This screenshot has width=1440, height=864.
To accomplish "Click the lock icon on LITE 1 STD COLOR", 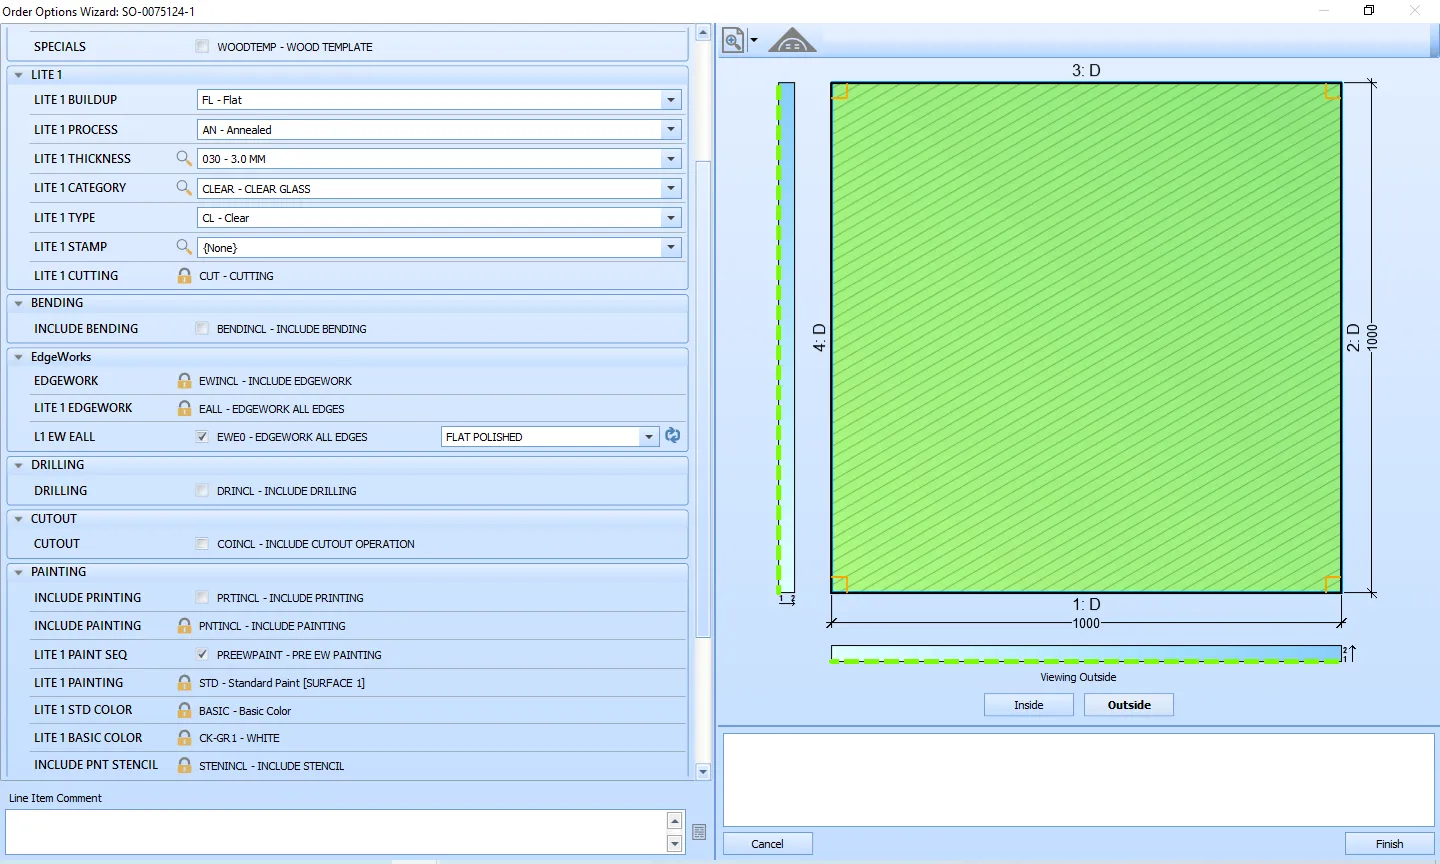I will pyautogui.click(x=184, y=710).
